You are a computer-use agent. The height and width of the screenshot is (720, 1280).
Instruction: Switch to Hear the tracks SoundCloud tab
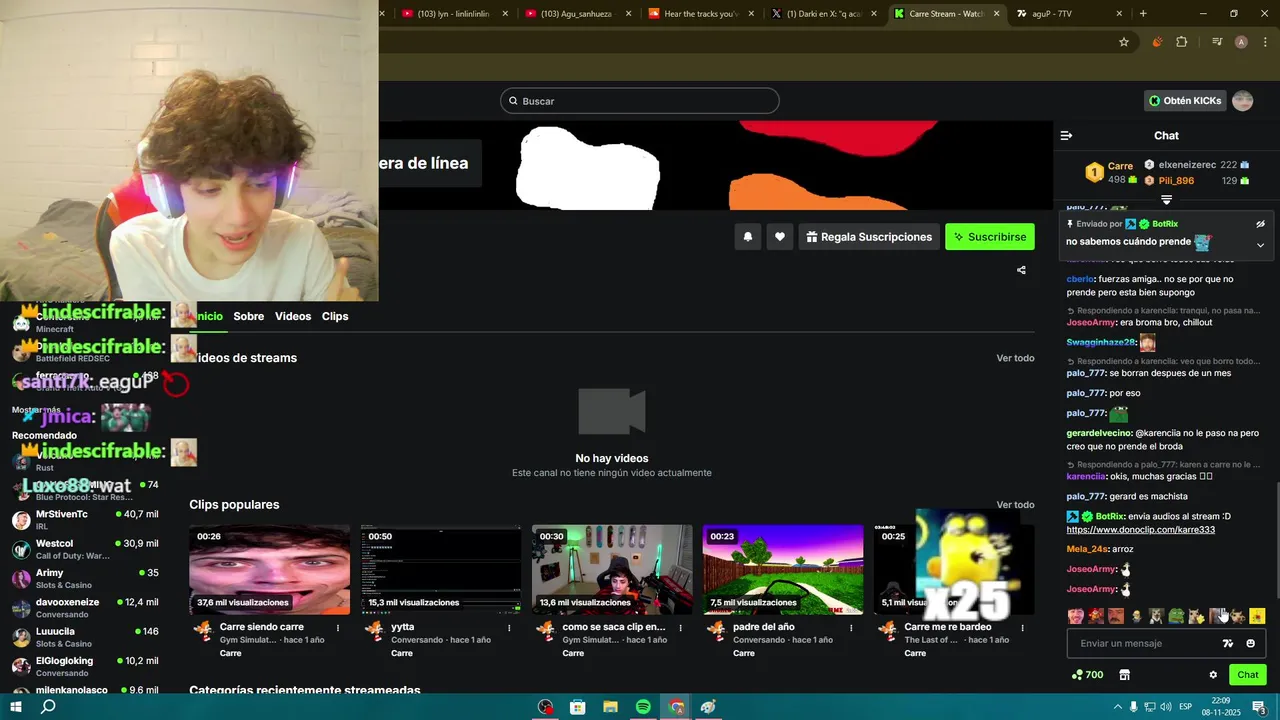pyautogui.click(x=699, y=14)
